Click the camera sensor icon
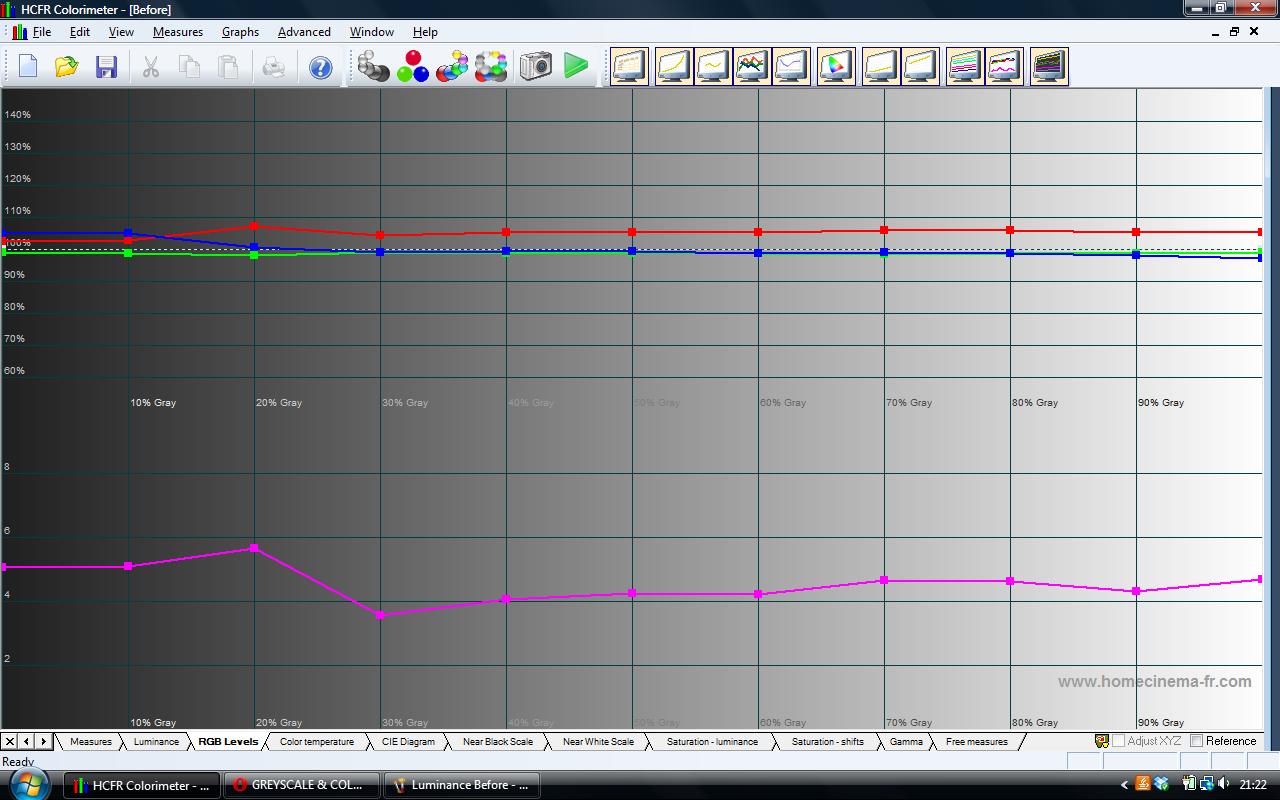 point(535,67)
